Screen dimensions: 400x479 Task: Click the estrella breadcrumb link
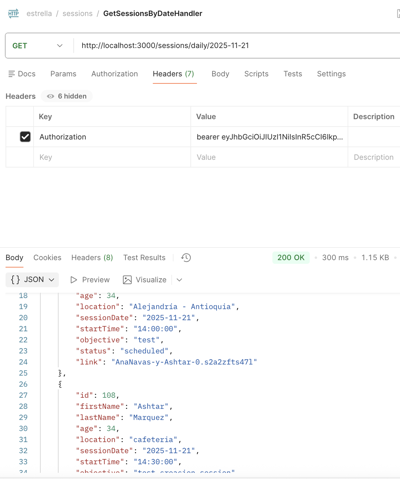(39, 13)
